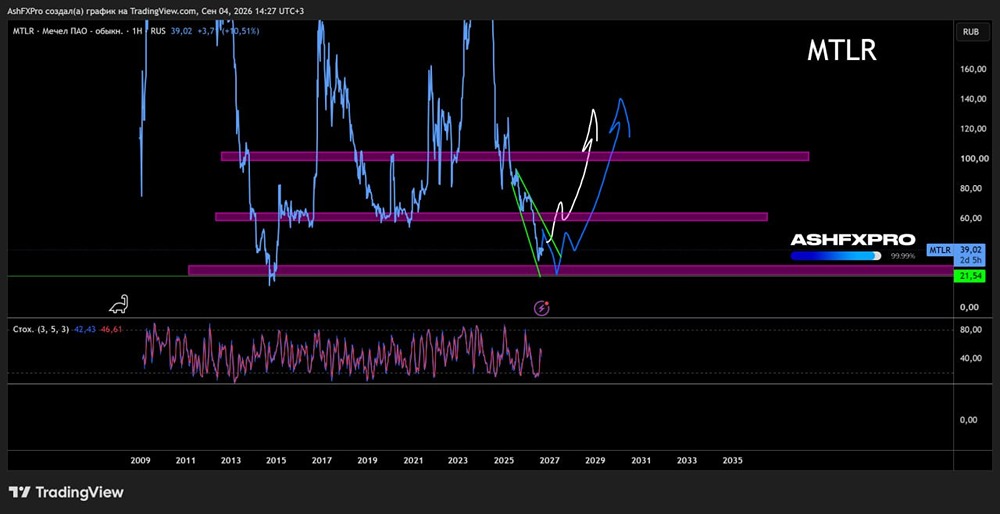Viewport: 1000px width, 514px height.
Task: Click the 60,00 price scale label
Action: point(971,218)
